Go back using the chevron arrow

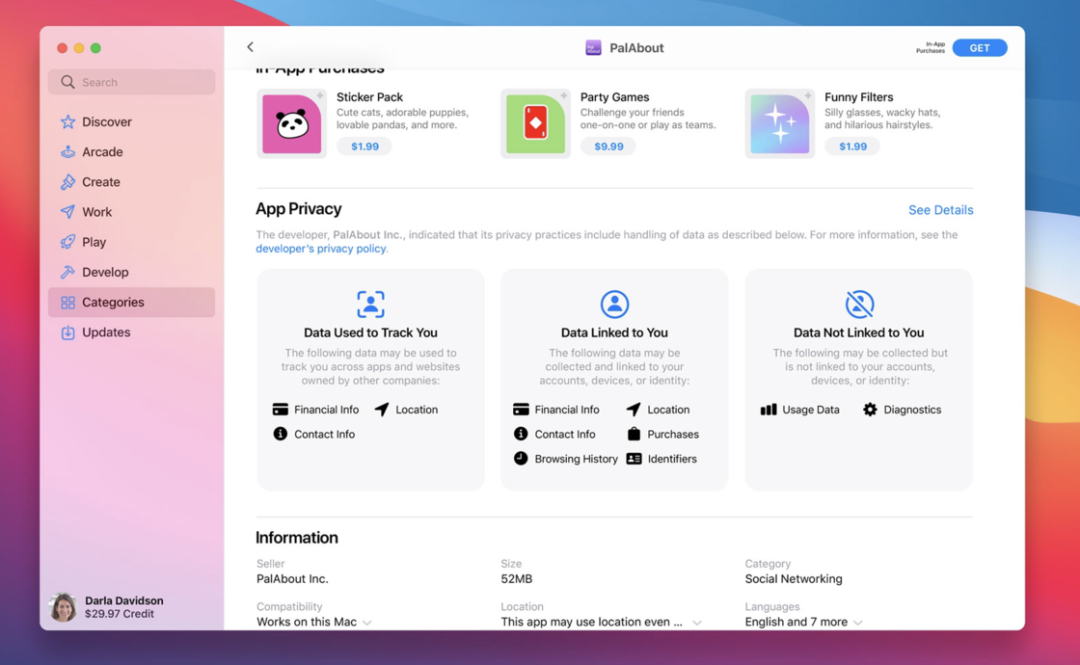point(250,47)
